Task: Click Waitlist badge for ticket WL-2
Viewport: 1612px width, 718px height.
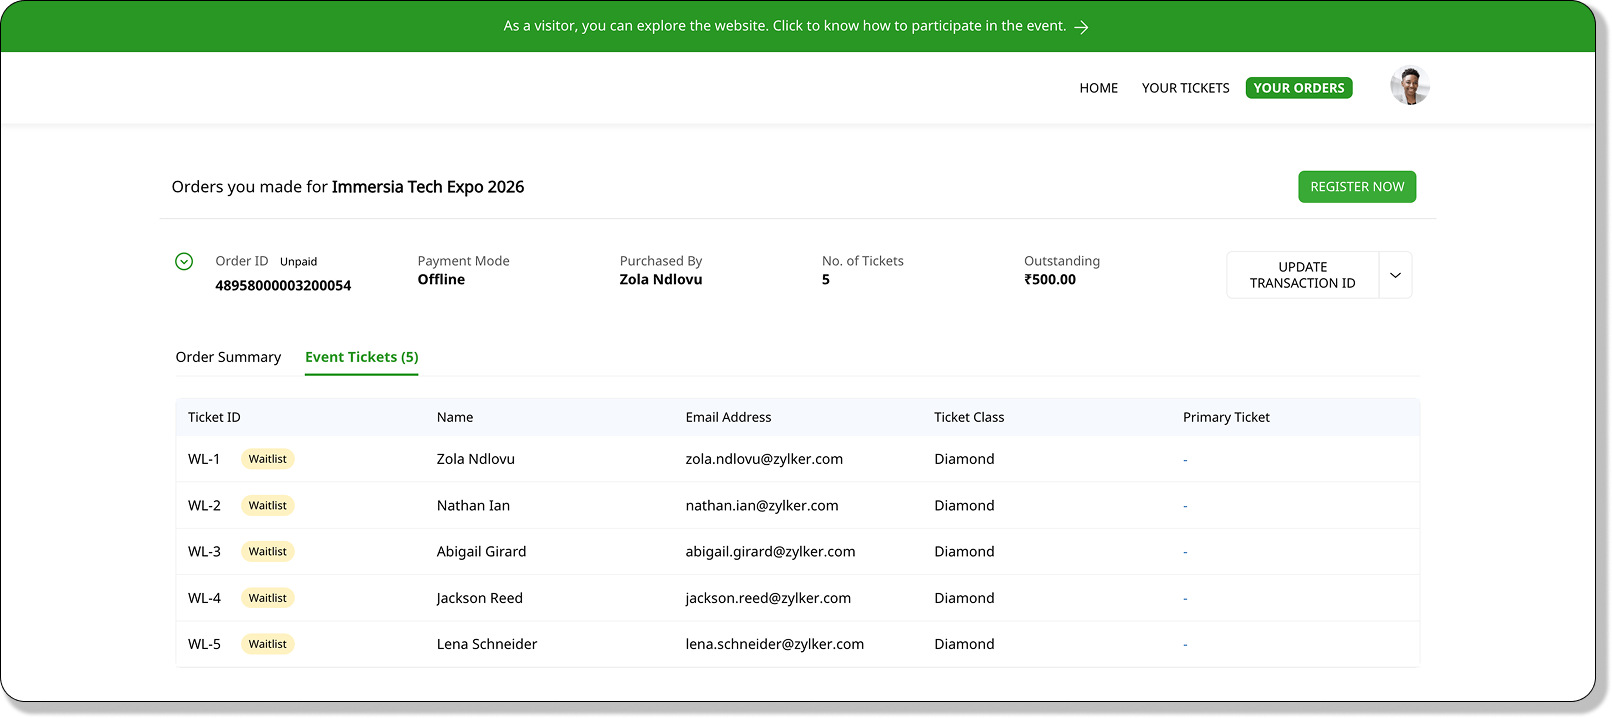Action: (267, 506)
